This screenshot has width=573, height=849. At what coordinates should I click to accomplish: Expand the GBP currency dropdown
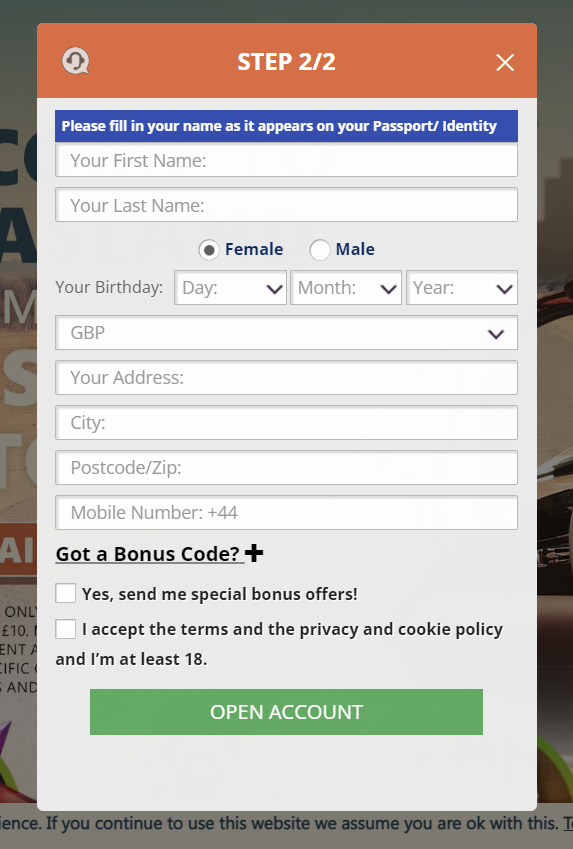286,332
